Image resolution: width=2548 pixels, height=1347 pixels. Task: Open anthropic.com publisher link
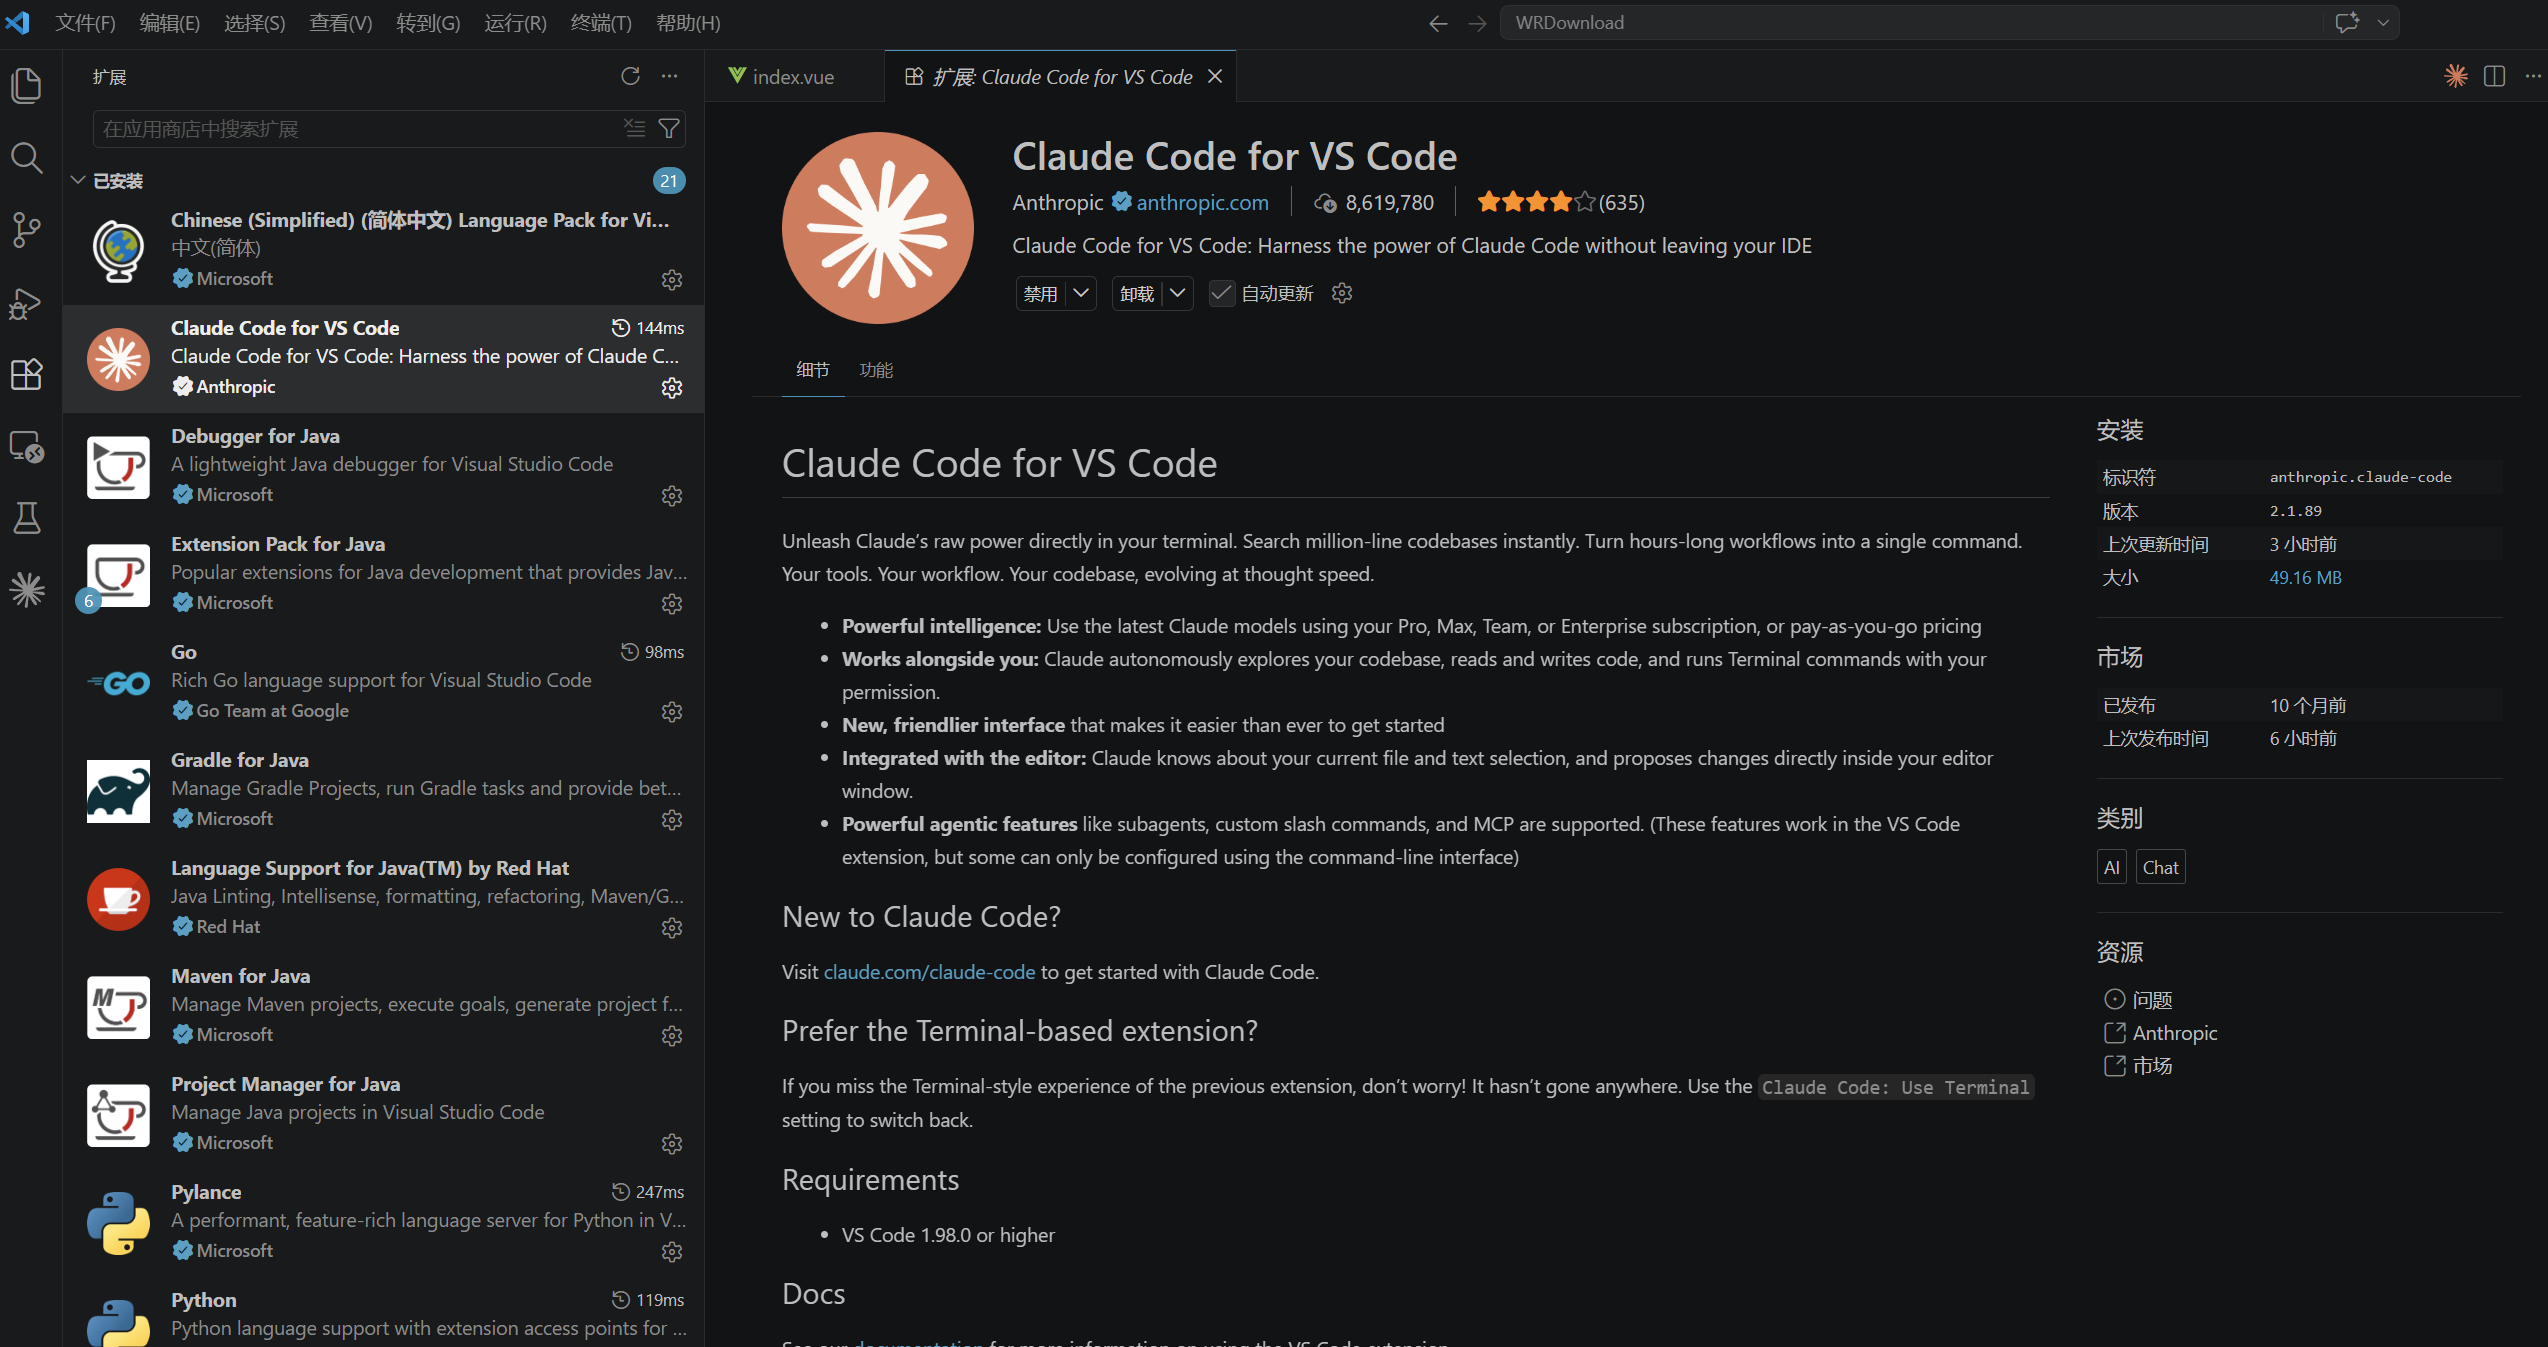[1202, 202]
